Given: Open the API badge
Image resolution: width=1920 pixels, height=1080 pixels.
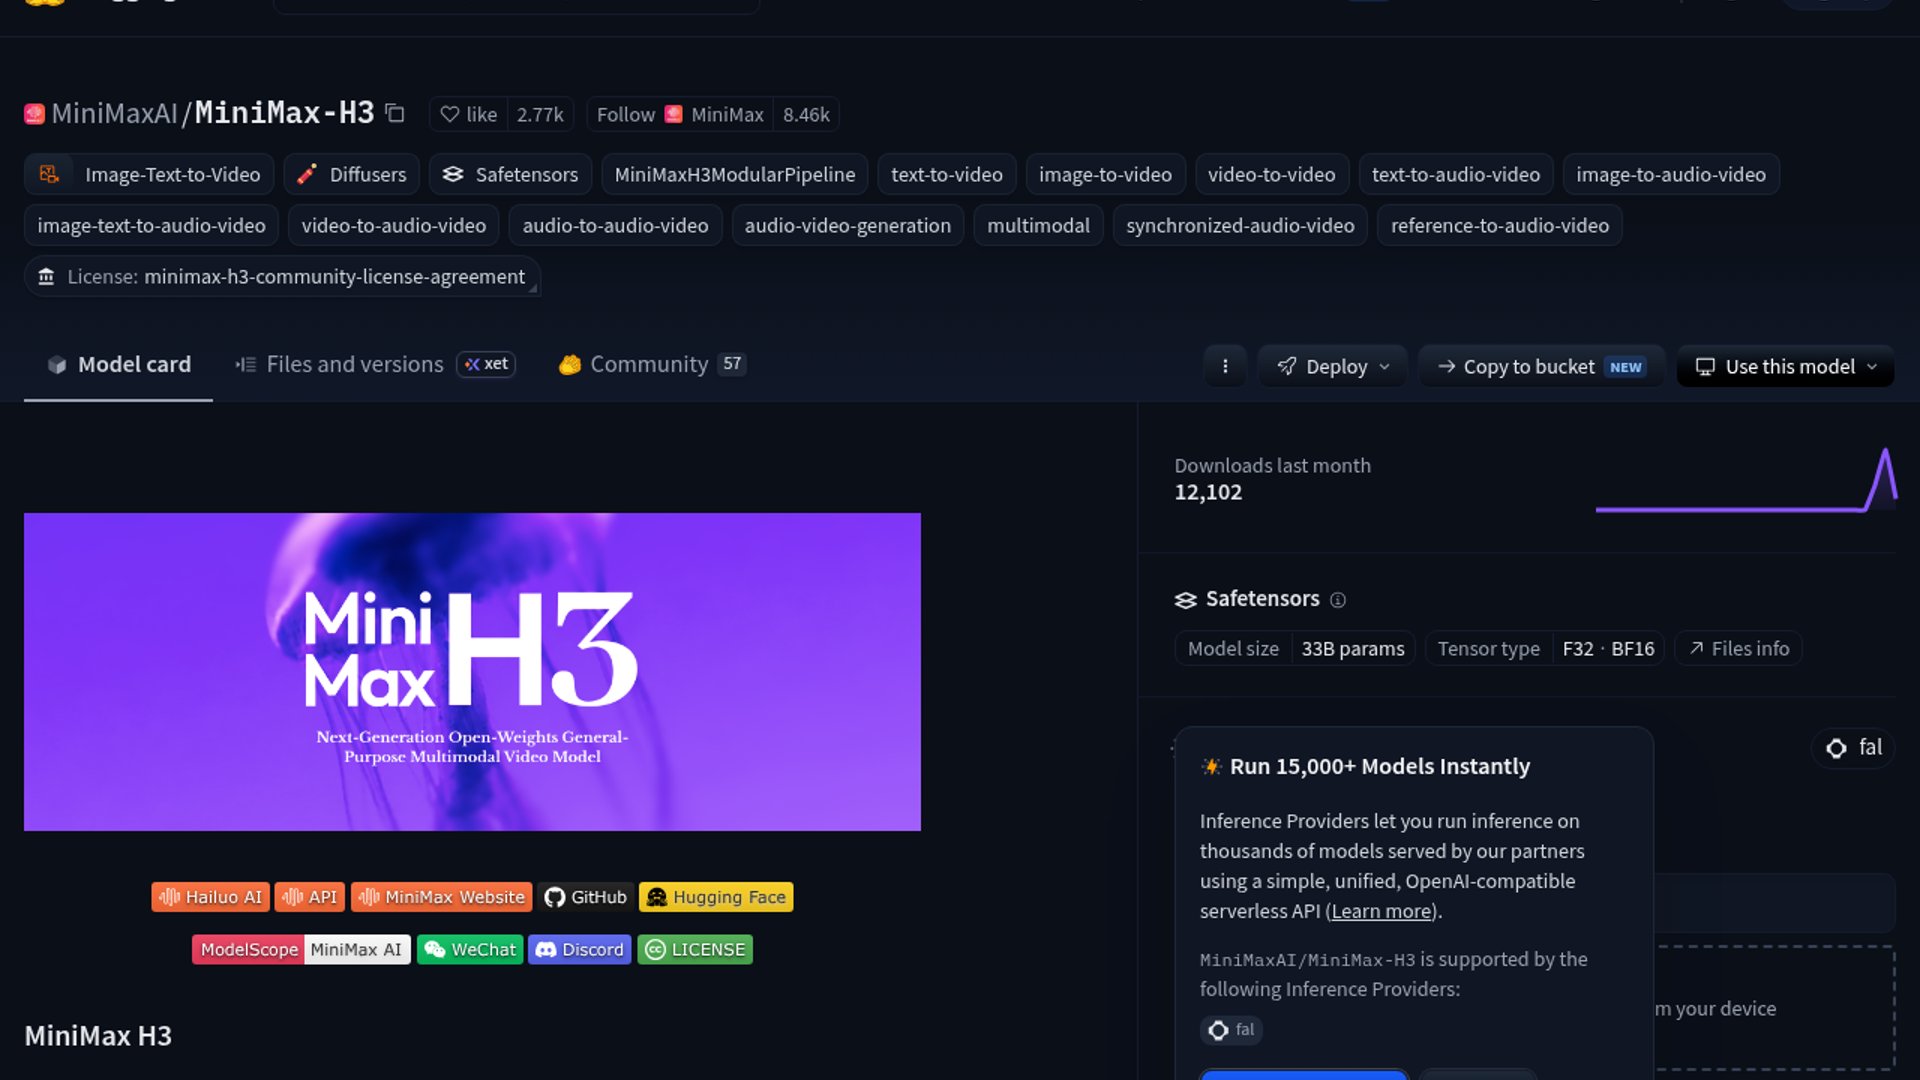Looking at the screenshot, I should click(310, 897).
